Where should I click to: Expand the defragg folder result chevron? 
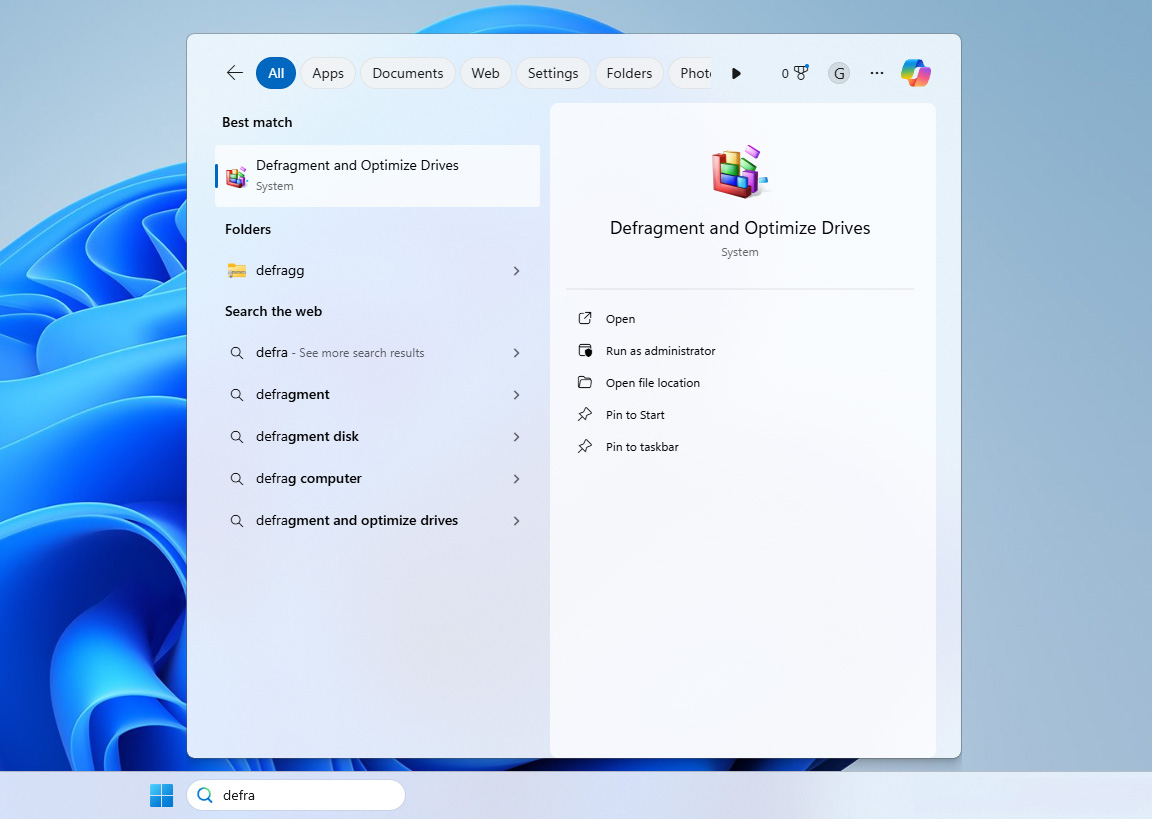coord(516,270)
